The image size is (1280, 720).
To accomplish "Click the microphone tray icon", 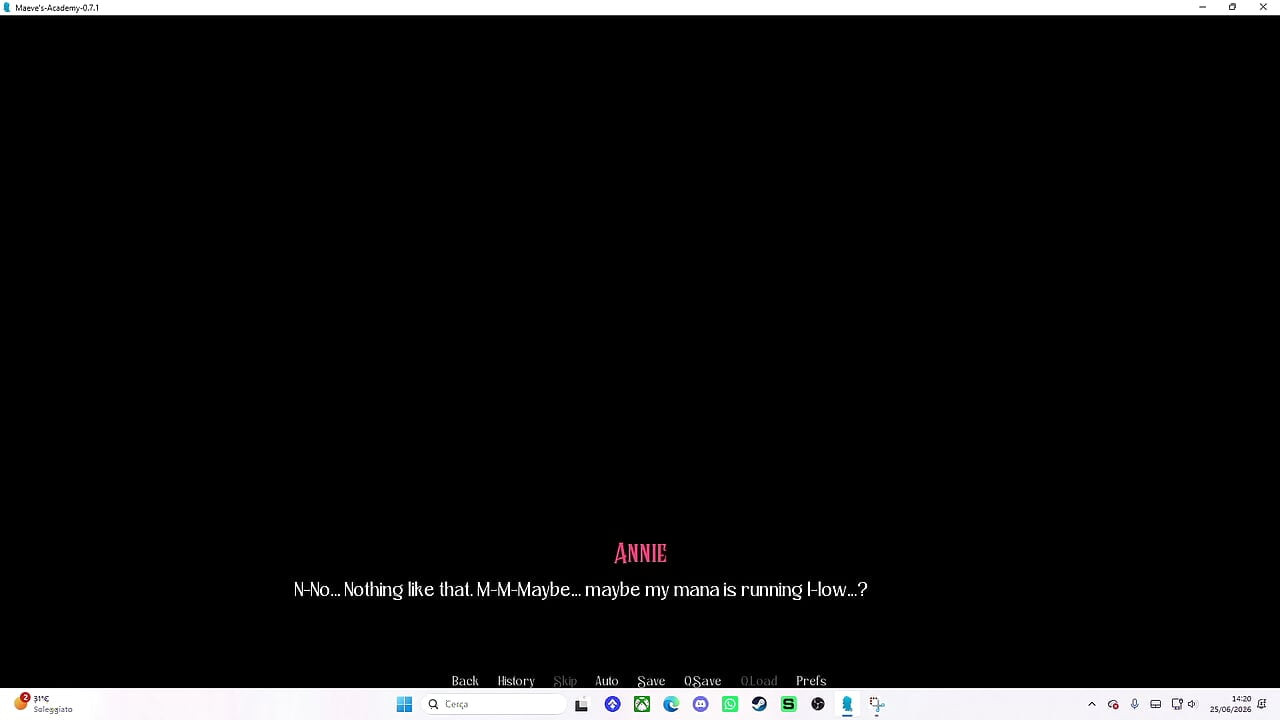I will [1134, 704].
